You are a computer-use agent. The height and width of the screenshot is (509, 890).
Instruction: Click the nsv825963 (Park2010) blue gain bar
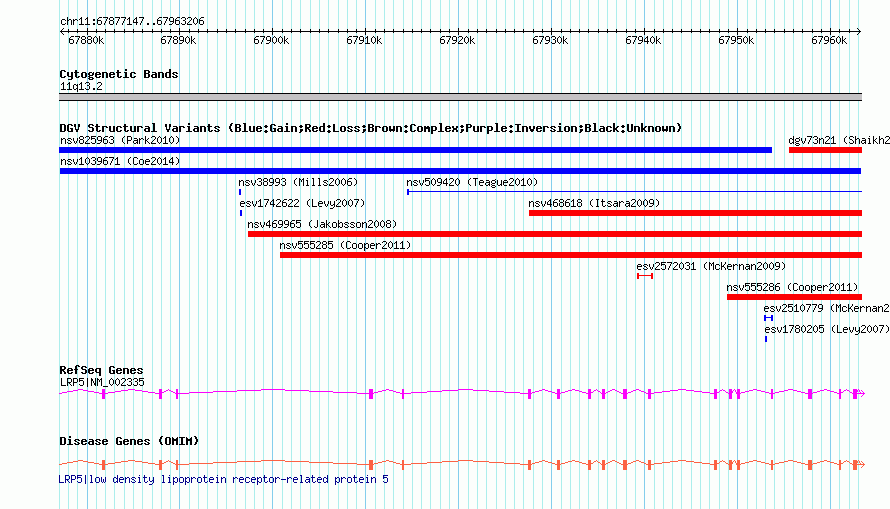coord(415,150)
